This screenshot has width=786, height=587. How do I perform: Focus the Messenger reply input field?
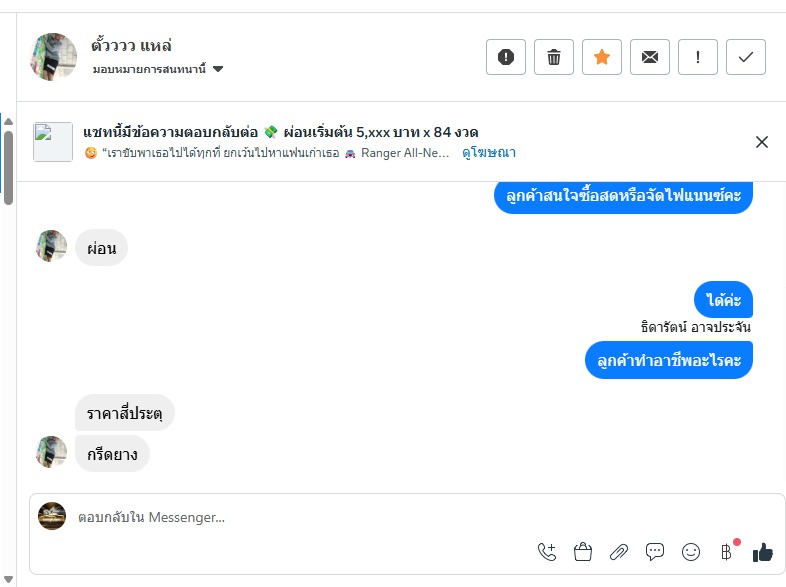(300, 517)
